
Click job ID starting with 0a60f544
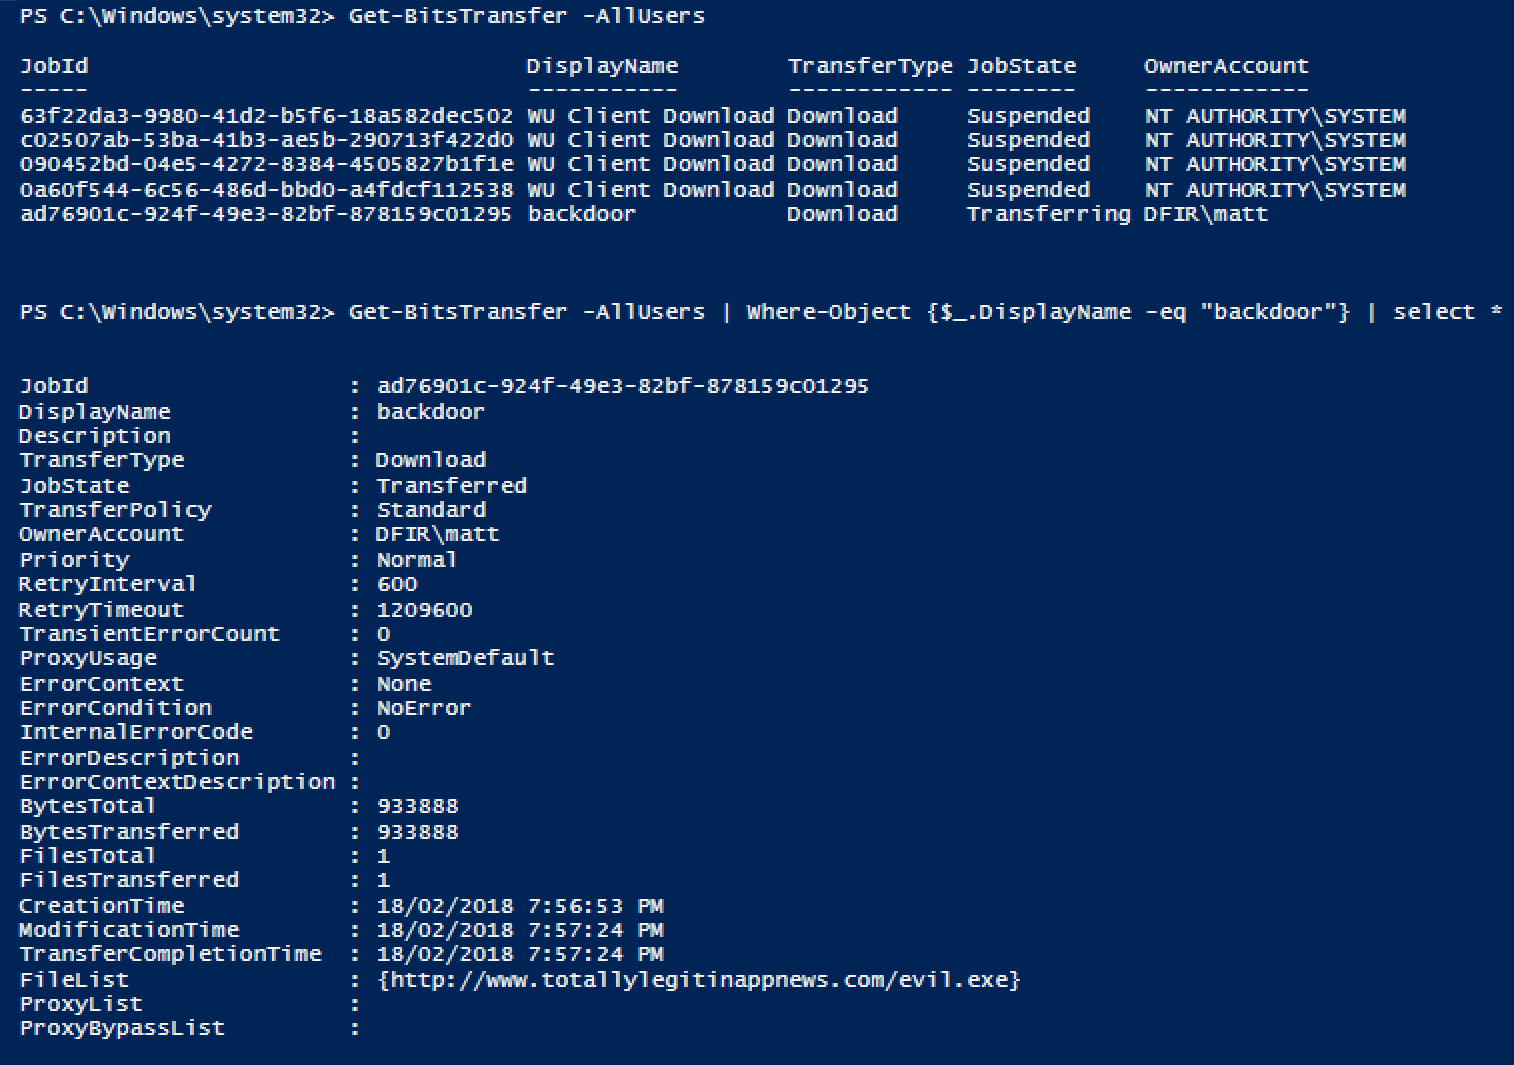coord(266,190)
